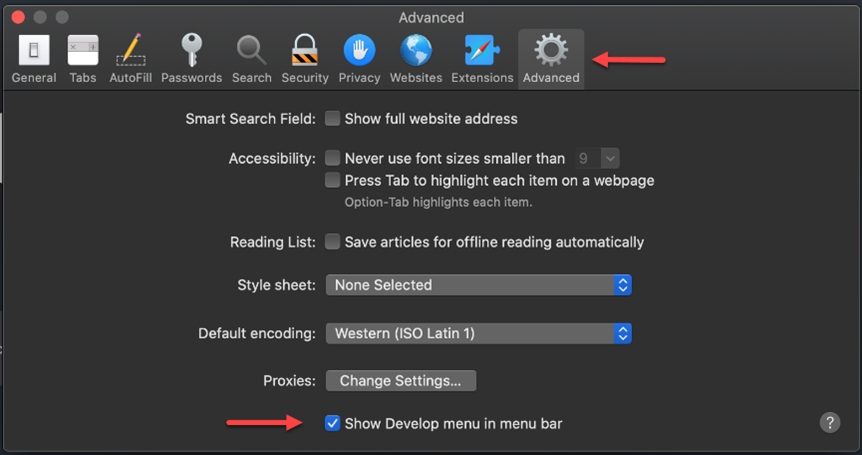This screenshot has height=455, width=862.
Task: Open the Privacy preferences pane
Action: (360, 59)
